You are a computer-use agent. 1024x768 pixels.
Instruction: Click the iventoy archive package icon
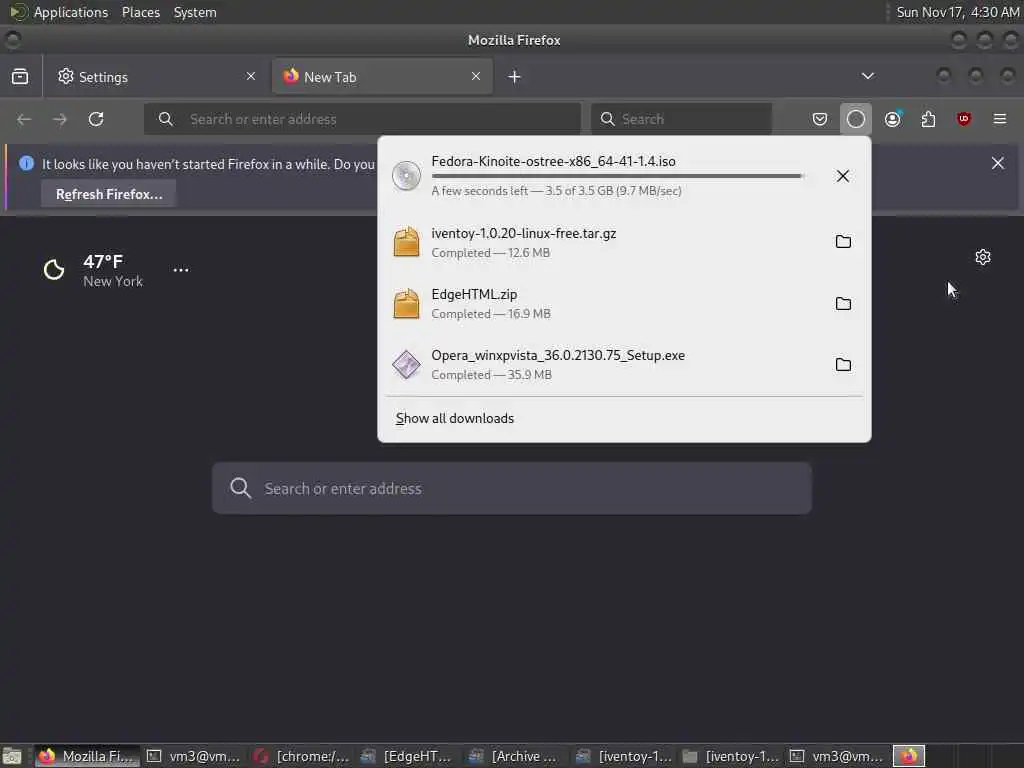pos(406,242)
